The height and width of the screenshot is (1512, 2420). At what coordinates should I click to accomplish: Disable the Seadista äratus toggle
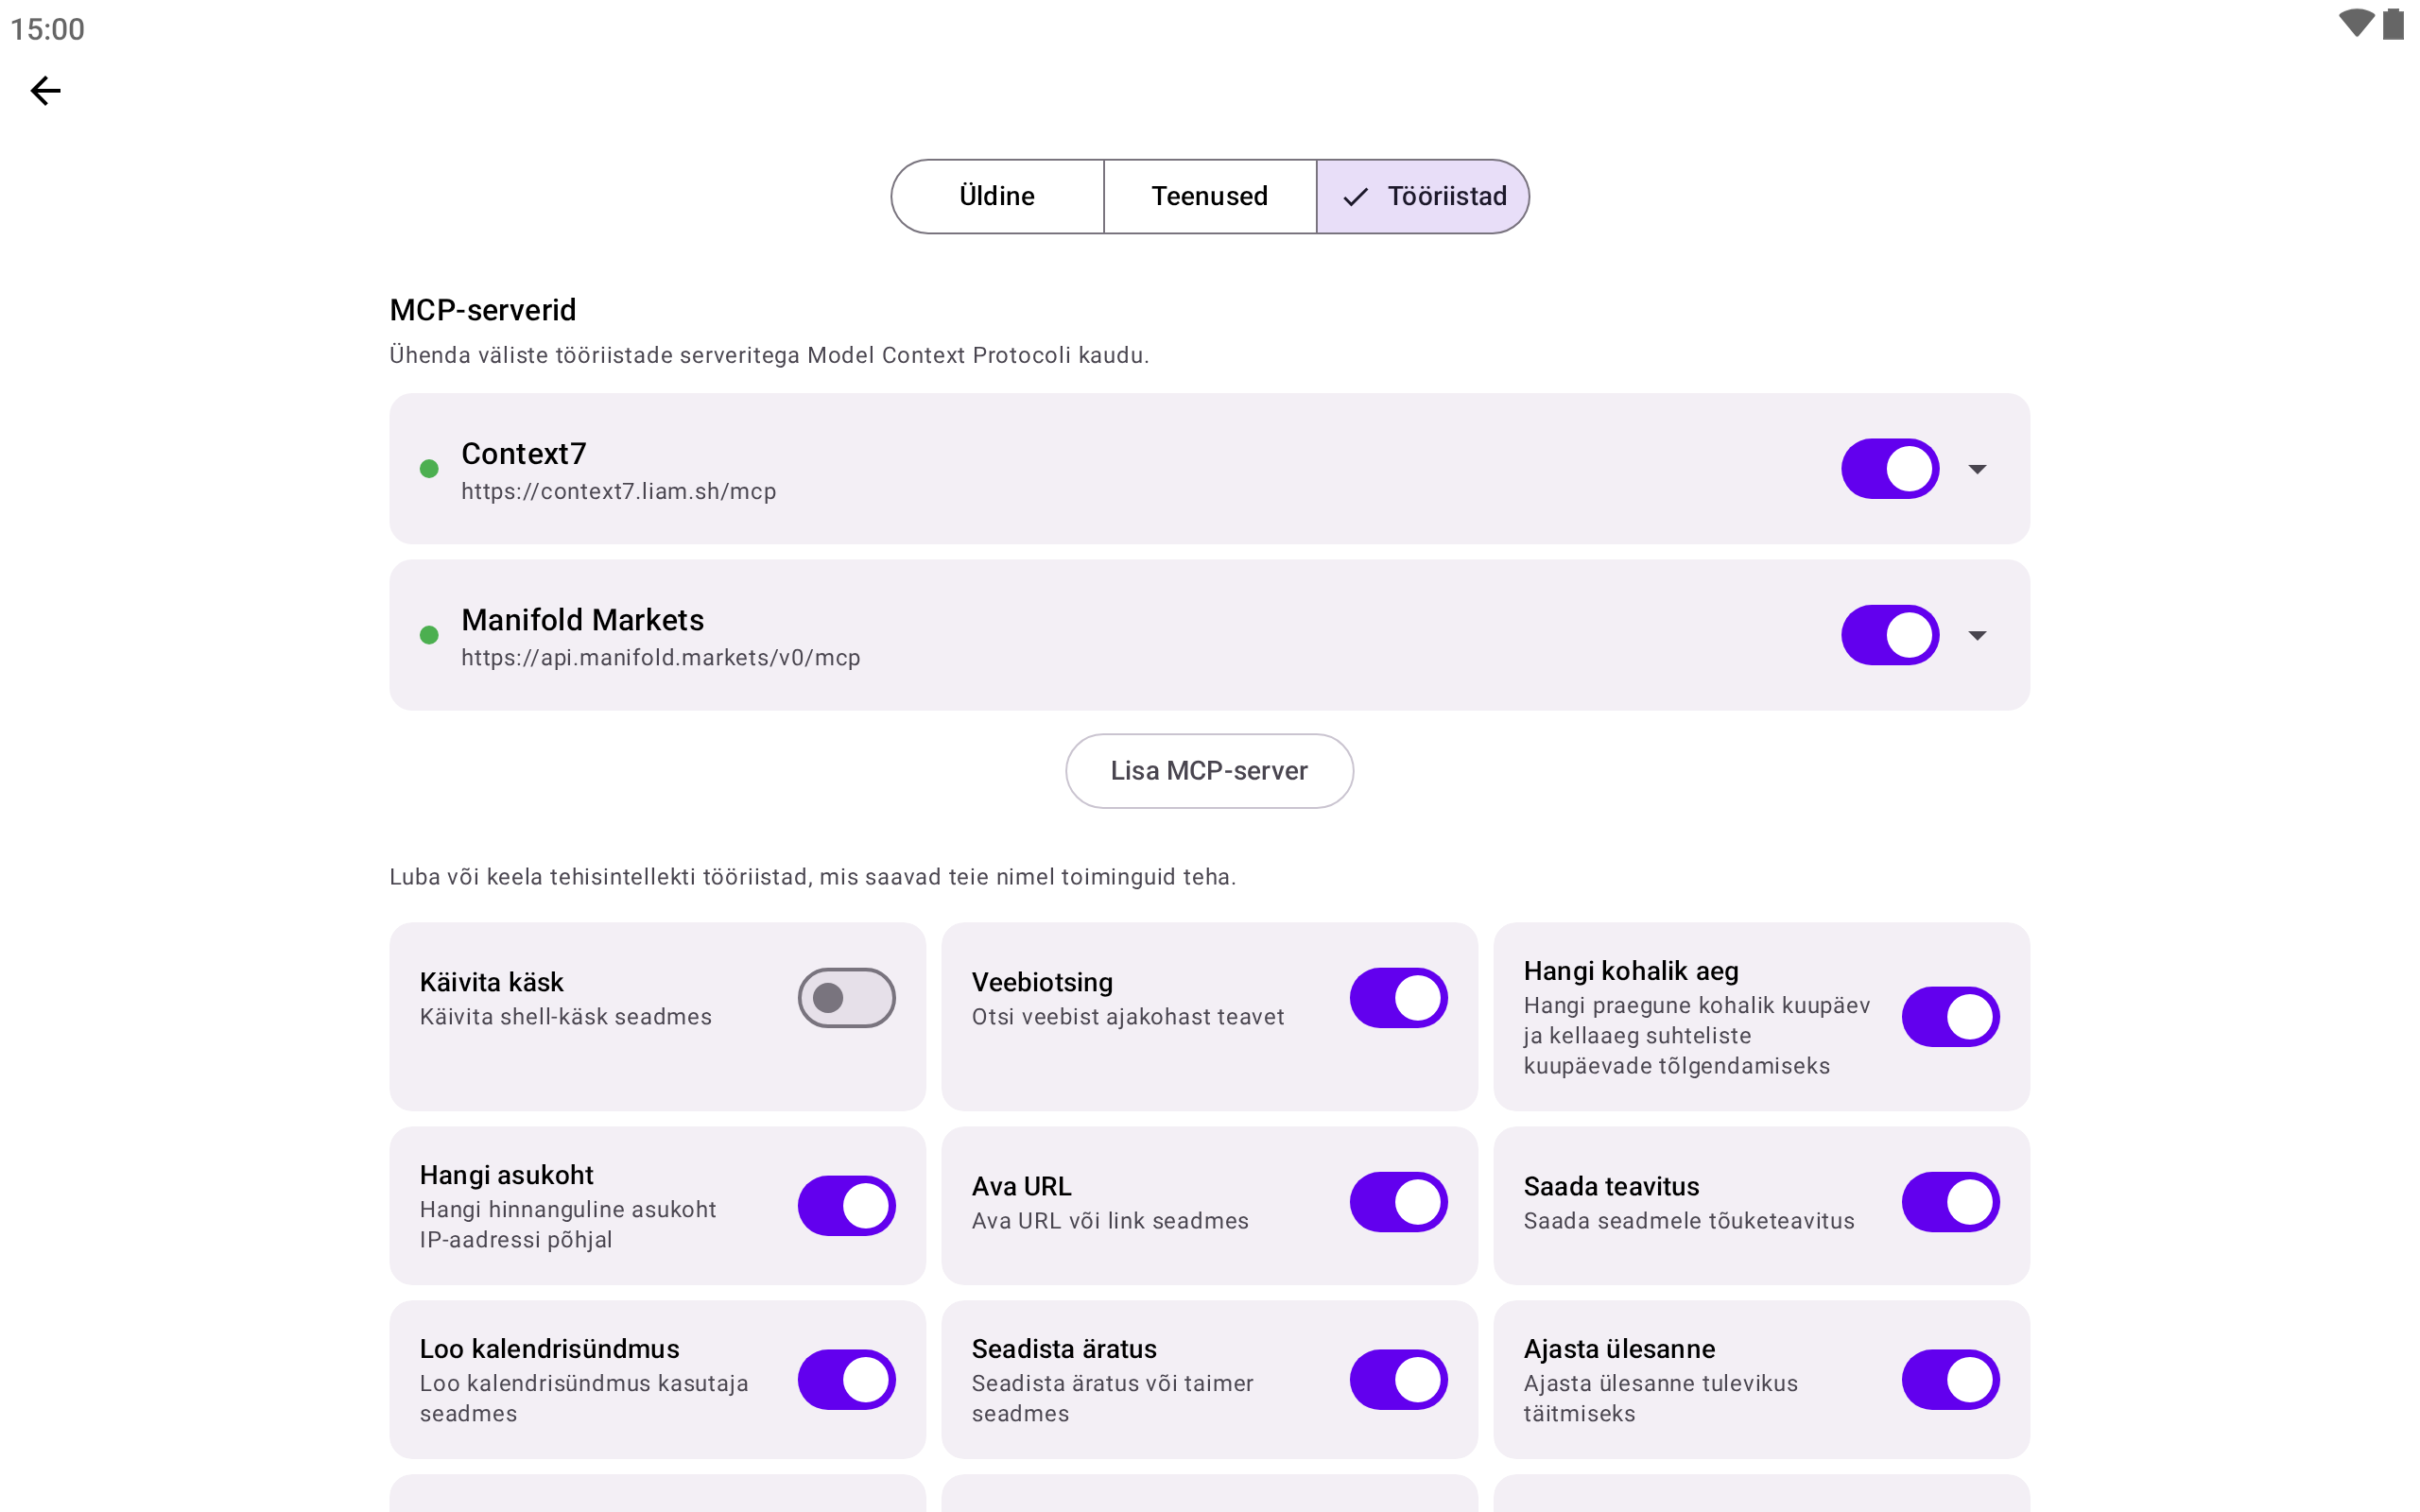[x=1398, y=1380]
